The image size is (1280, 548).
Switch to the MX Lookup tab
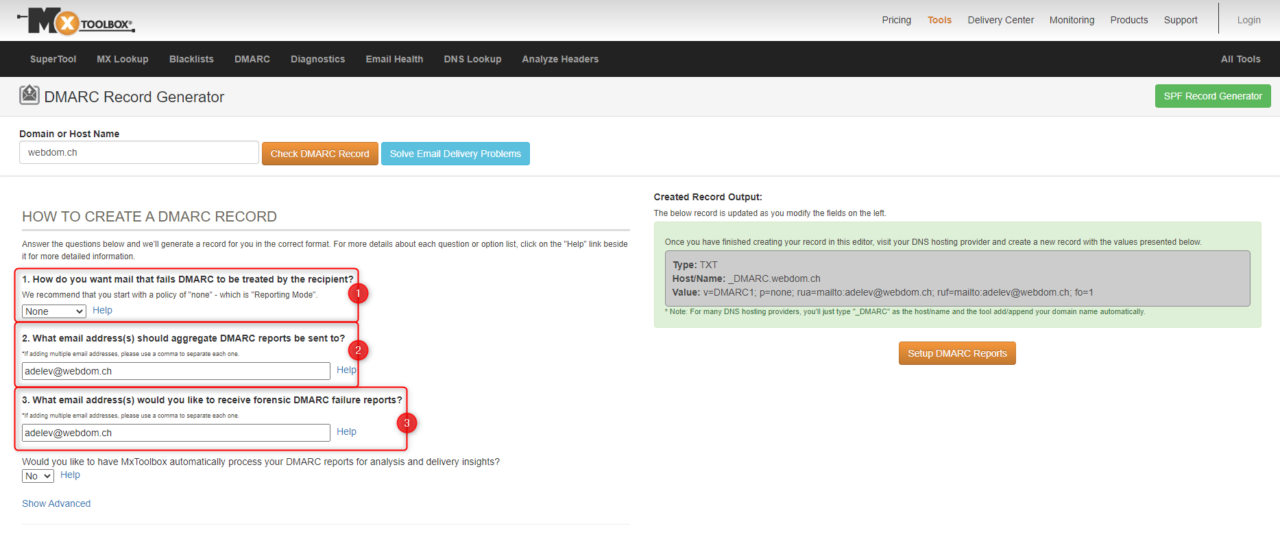coord(122,59)
